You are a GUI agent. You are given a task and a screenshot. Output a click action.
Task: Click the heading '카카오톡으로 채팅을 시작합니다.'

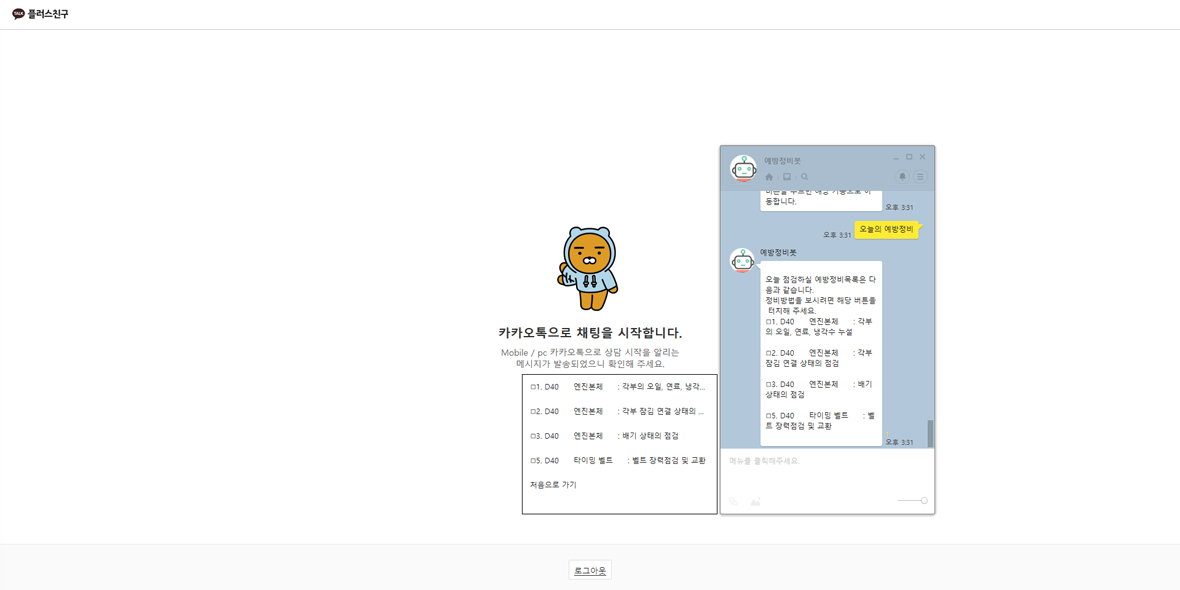click(590, 333)
